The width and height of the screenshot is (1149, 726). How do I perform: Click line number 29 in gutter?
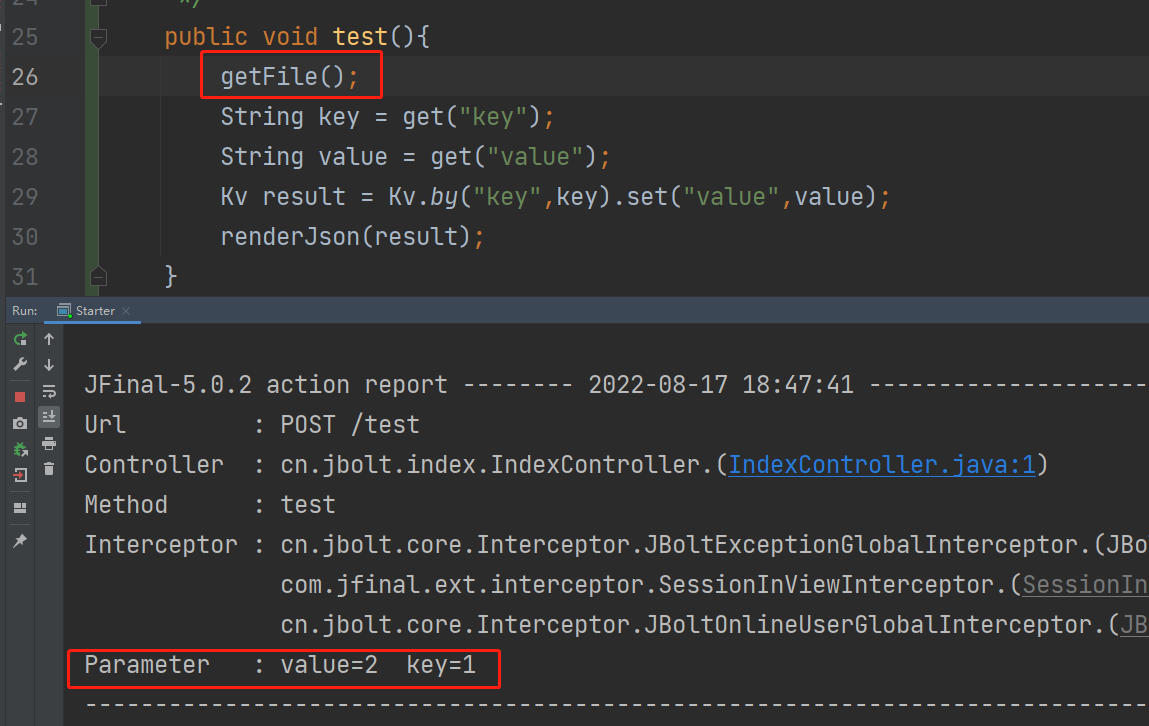[26, 197]
